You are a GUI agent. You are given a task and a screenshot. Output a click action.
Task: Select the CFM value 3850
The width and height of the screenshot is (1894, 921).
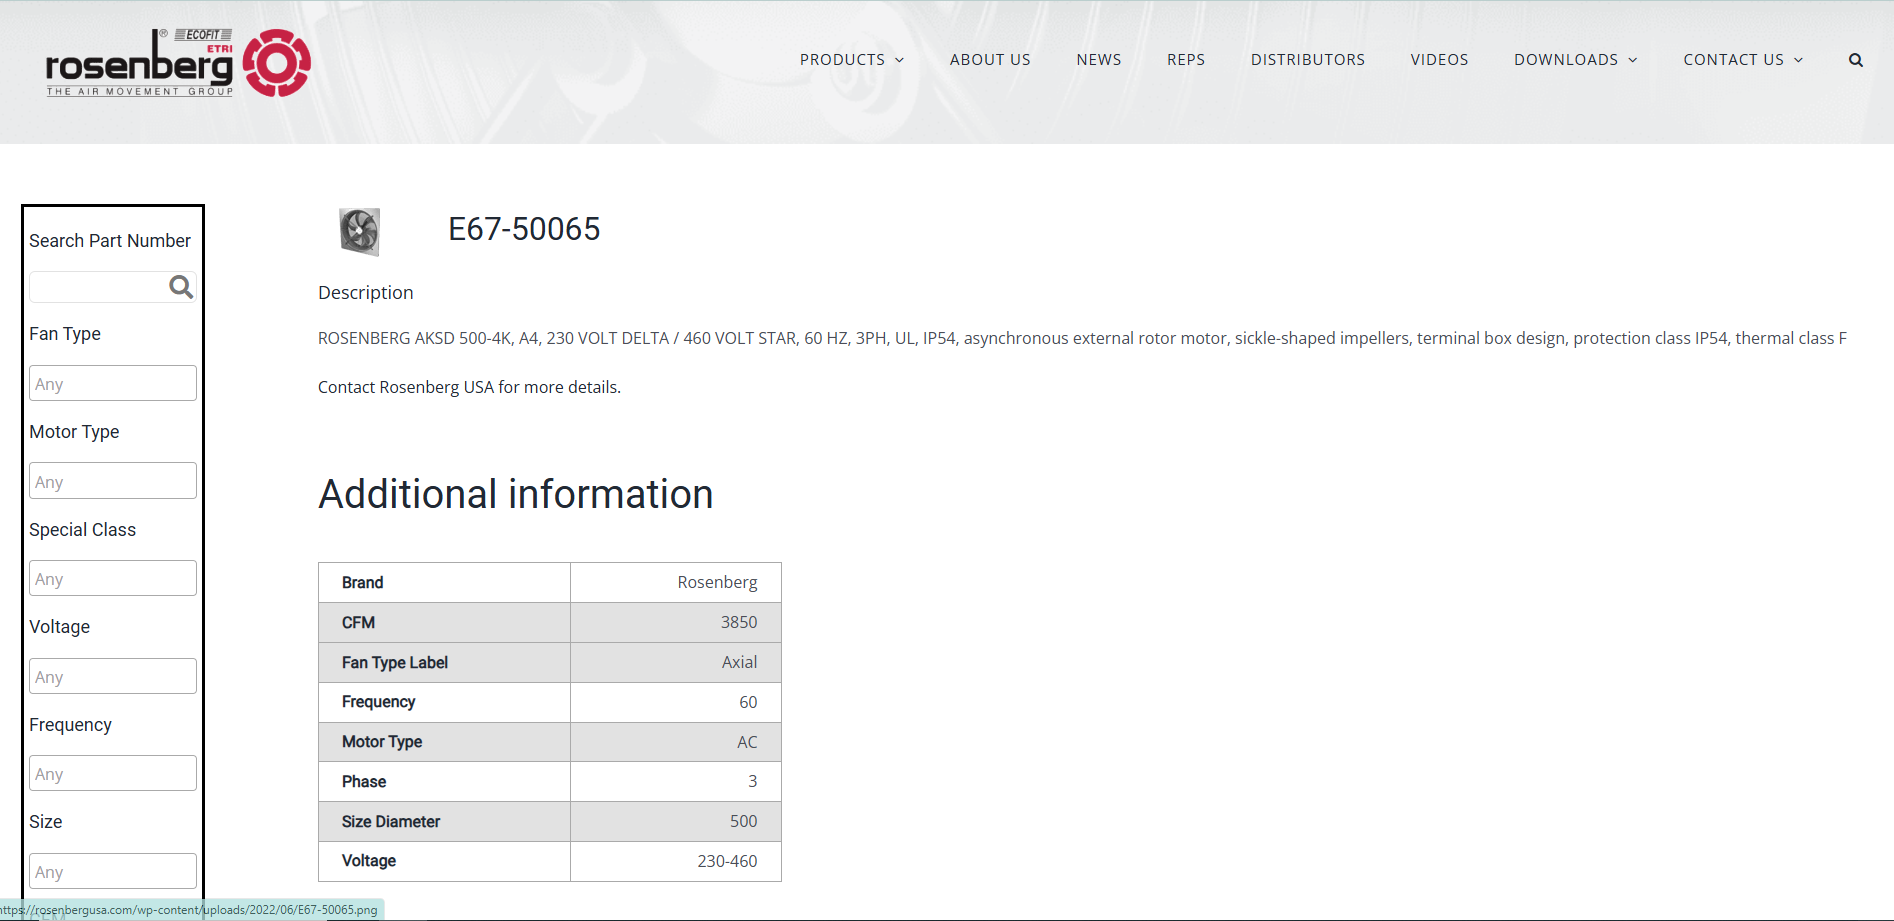pos(739,623)
